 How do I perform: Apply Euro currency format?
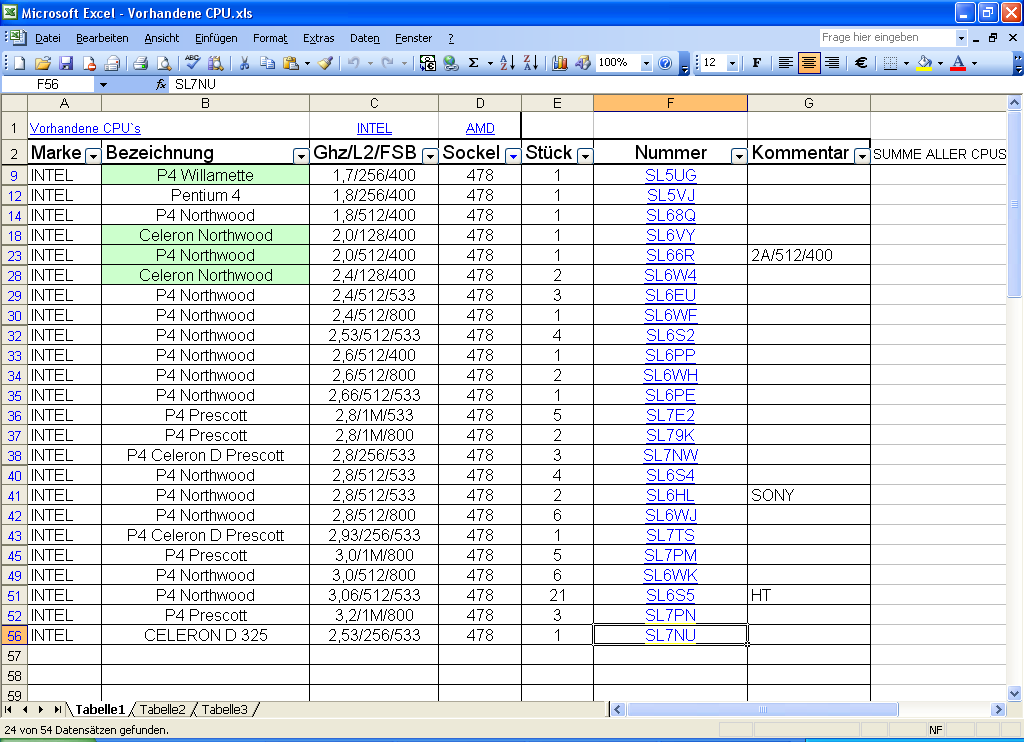tap(861, 63)
